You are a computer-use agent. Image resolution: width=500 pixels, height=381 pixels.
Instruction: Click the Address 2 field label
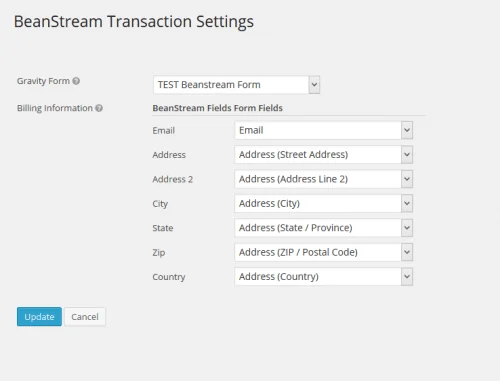coord(173,179)
